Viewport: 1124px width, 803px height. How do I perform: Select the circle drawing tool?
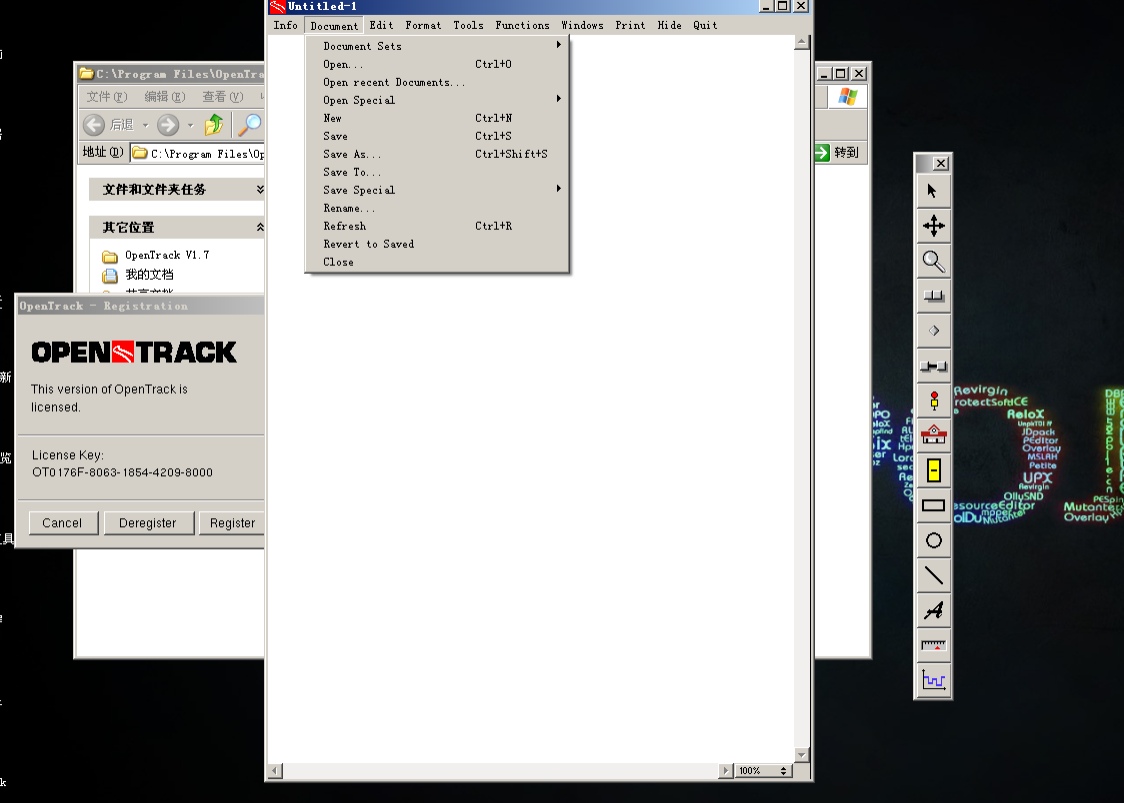coord(933,540)
